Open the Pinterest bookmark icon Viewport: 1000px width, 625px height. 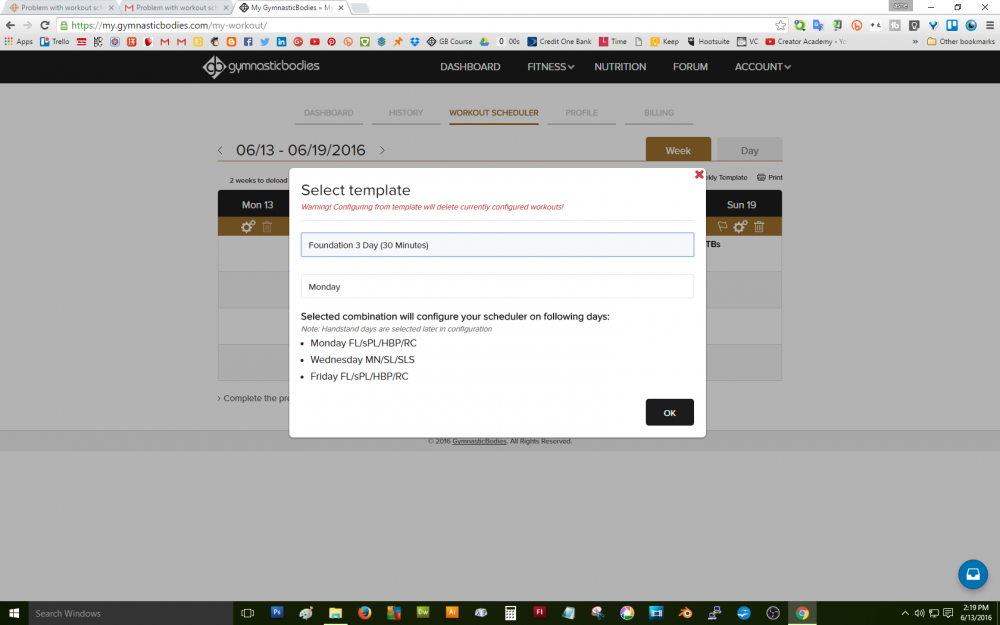pyautogui.click(x=332, y=41)
